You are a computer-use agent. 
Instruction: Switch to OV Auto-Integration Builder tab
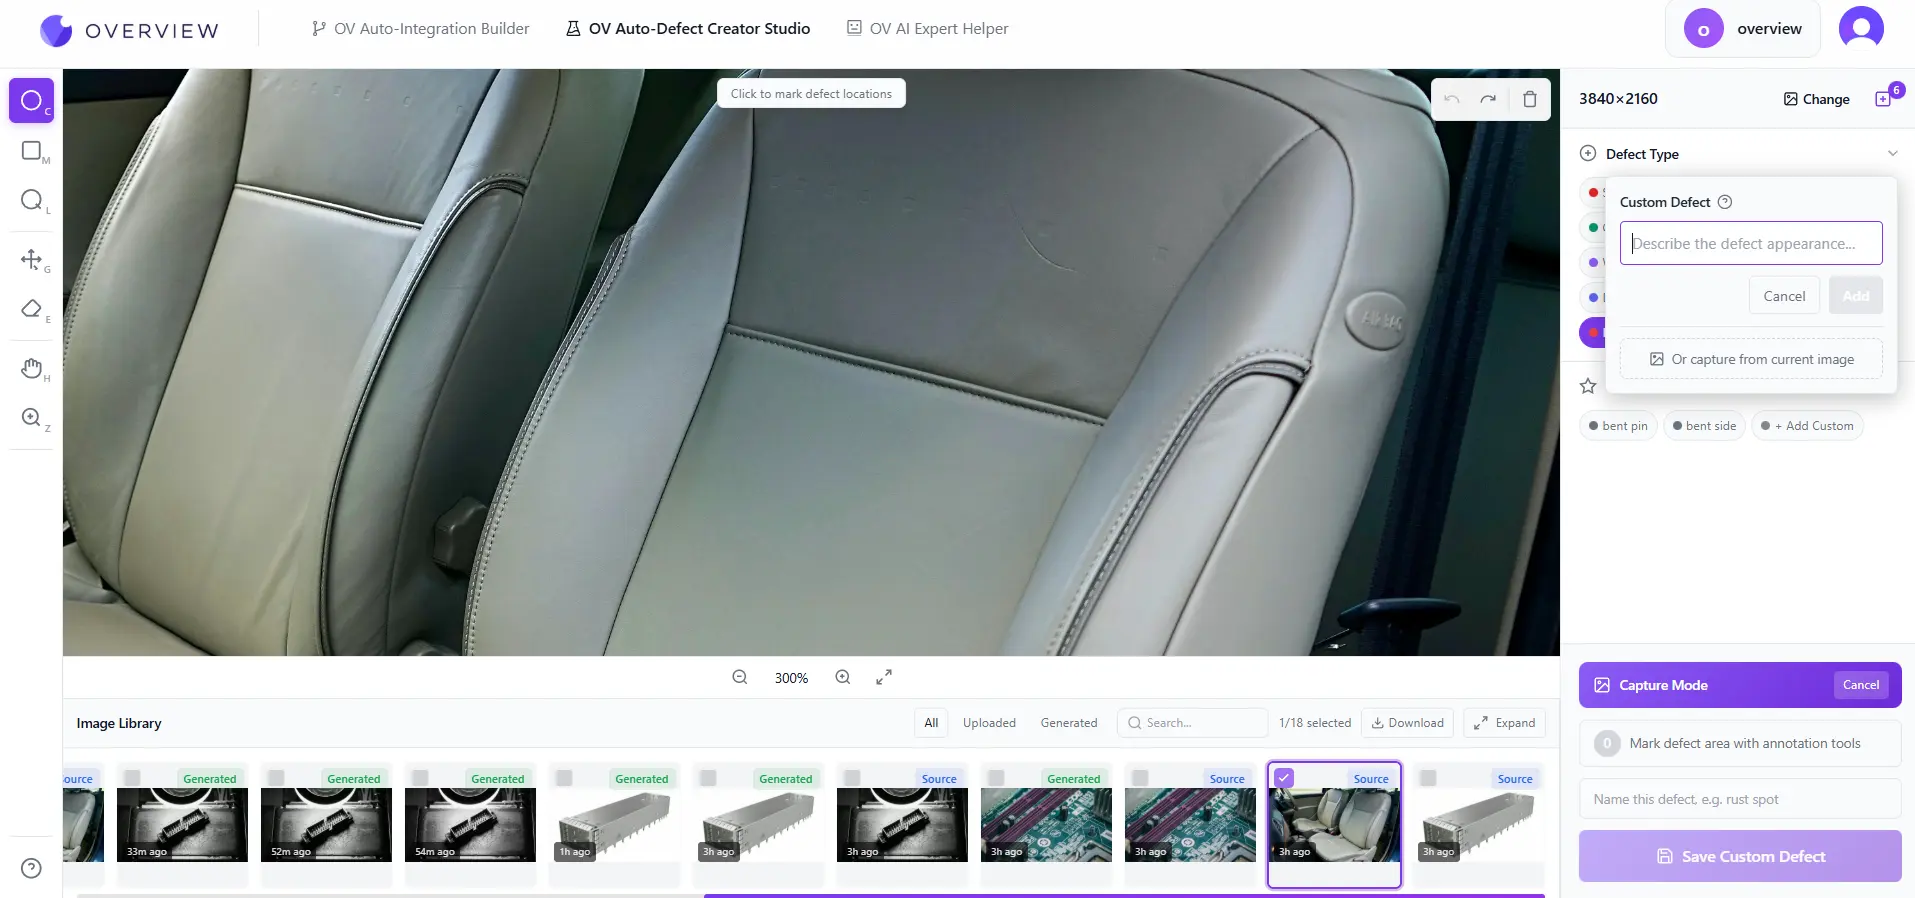pos(420,29)
